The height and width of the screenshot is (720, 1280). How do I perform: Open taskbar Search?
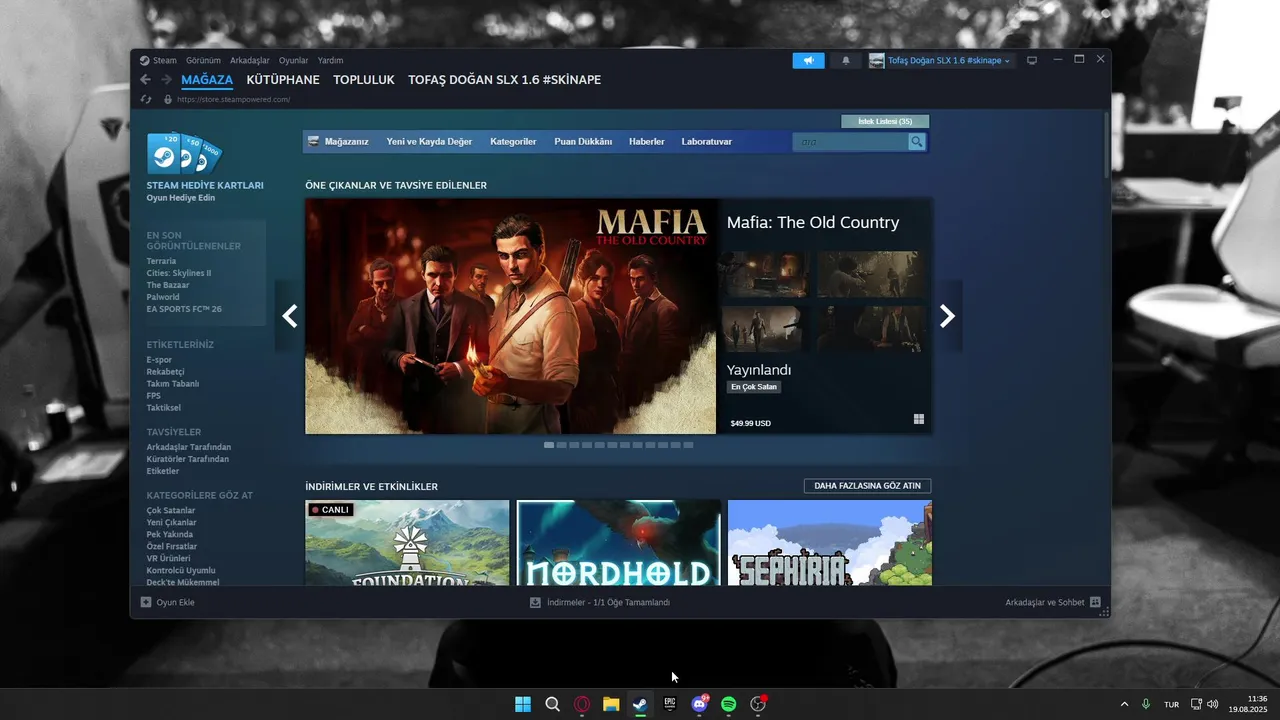pos(552,704)
